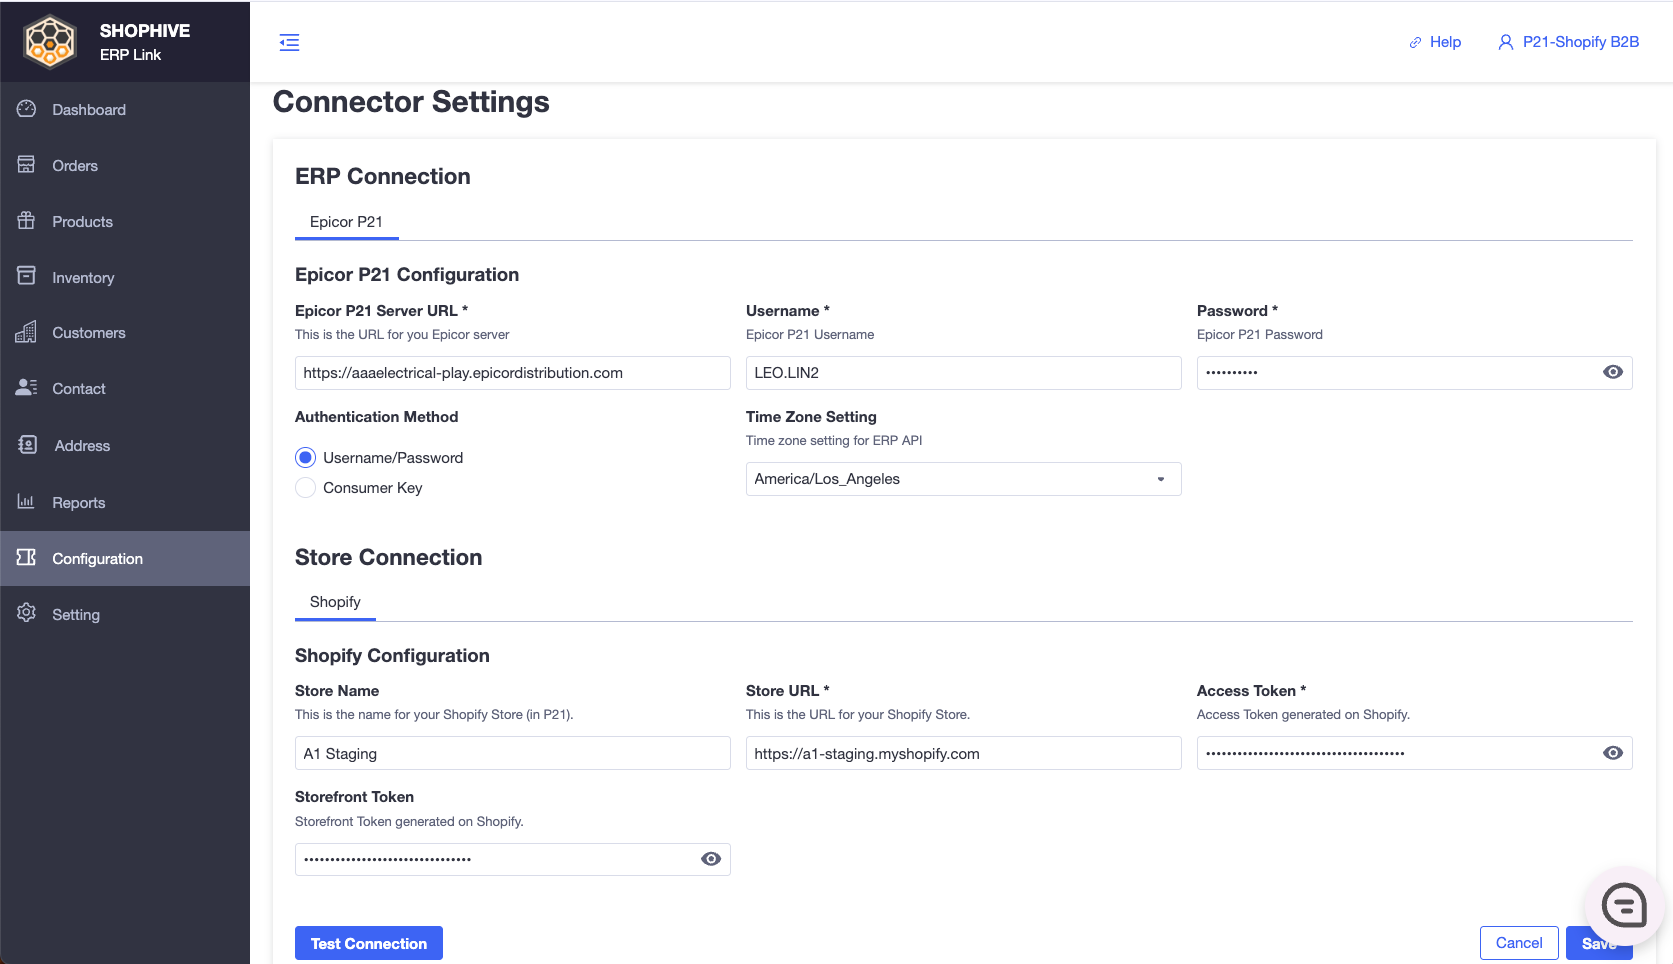Reveal the Epicor P21 password with the eye icon
The height and width of the screenshot is (964, 1673).
[x=1613, y=372]
